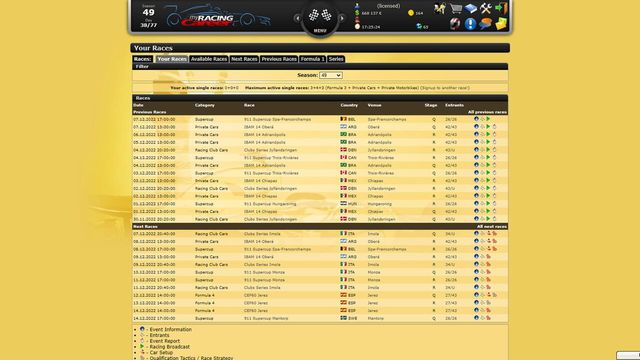This screenshot has width=640, height=360.
Task: Click the blue exclamation notifications icon
Action: point(470,24)
